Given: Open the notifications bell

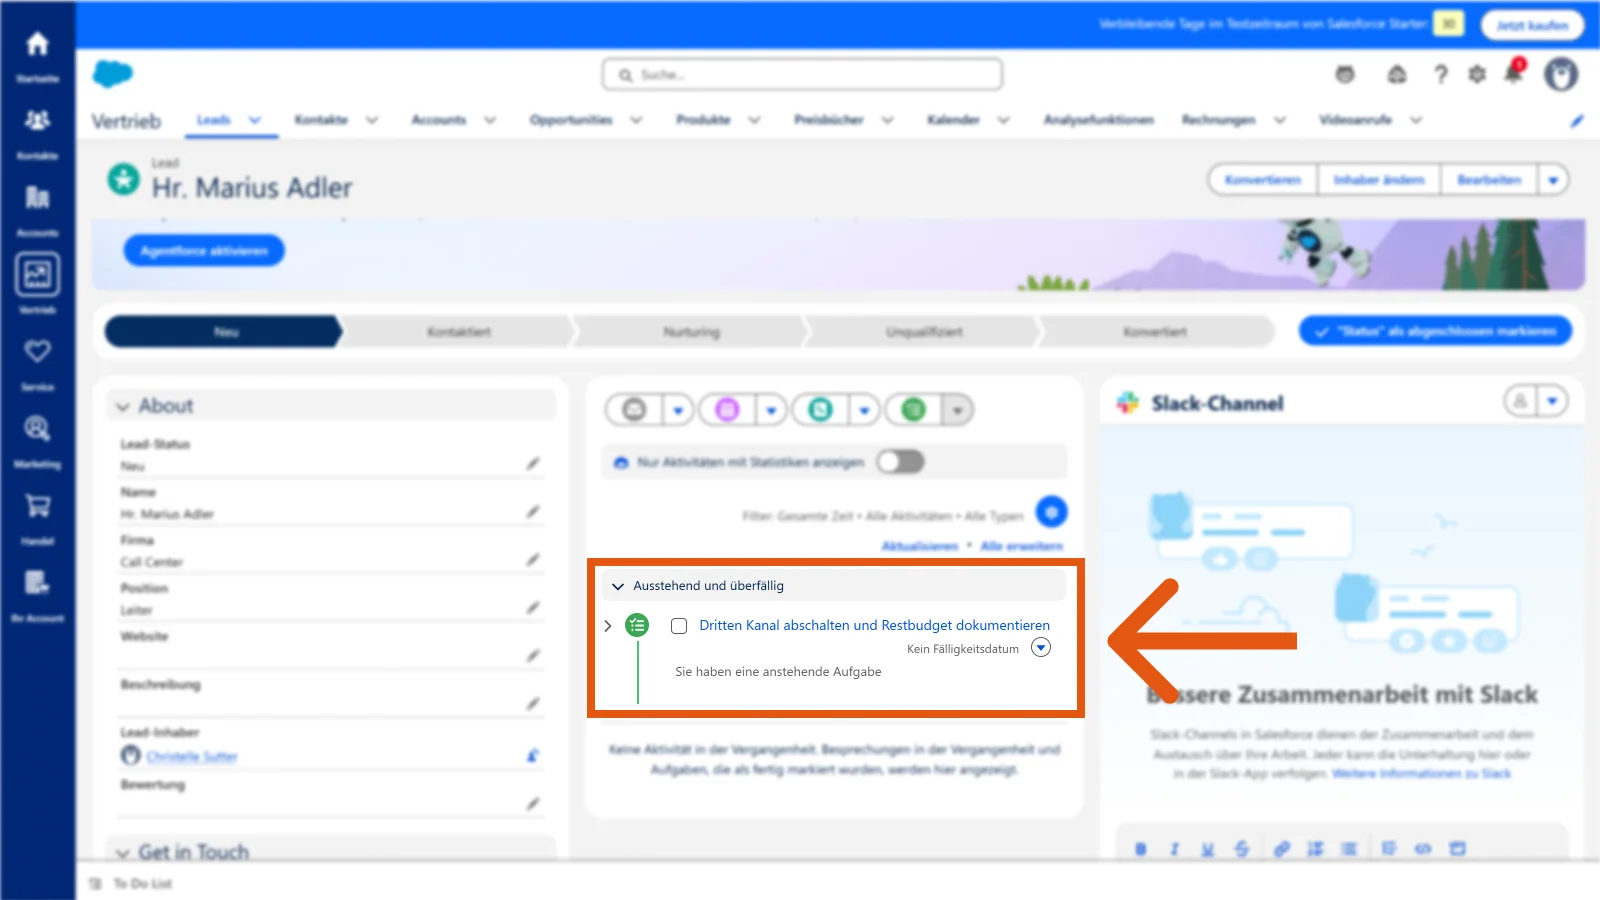Looking at the screenshot, I should point(1514,73).
